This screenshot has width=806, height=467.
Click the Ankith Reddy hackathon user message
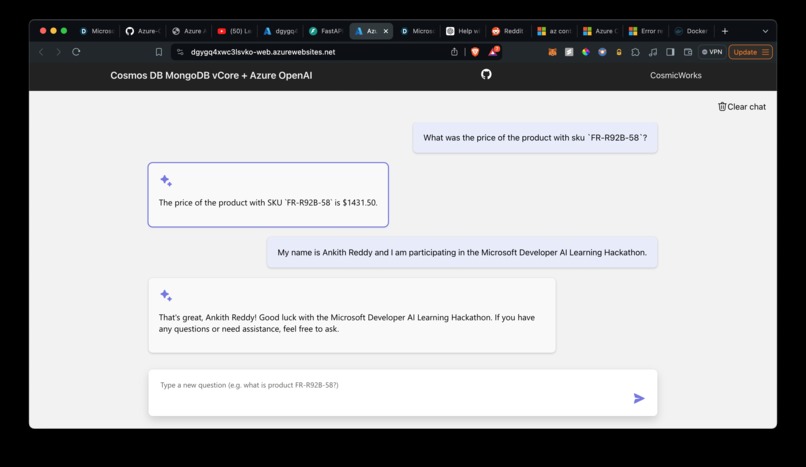point(462,252)
